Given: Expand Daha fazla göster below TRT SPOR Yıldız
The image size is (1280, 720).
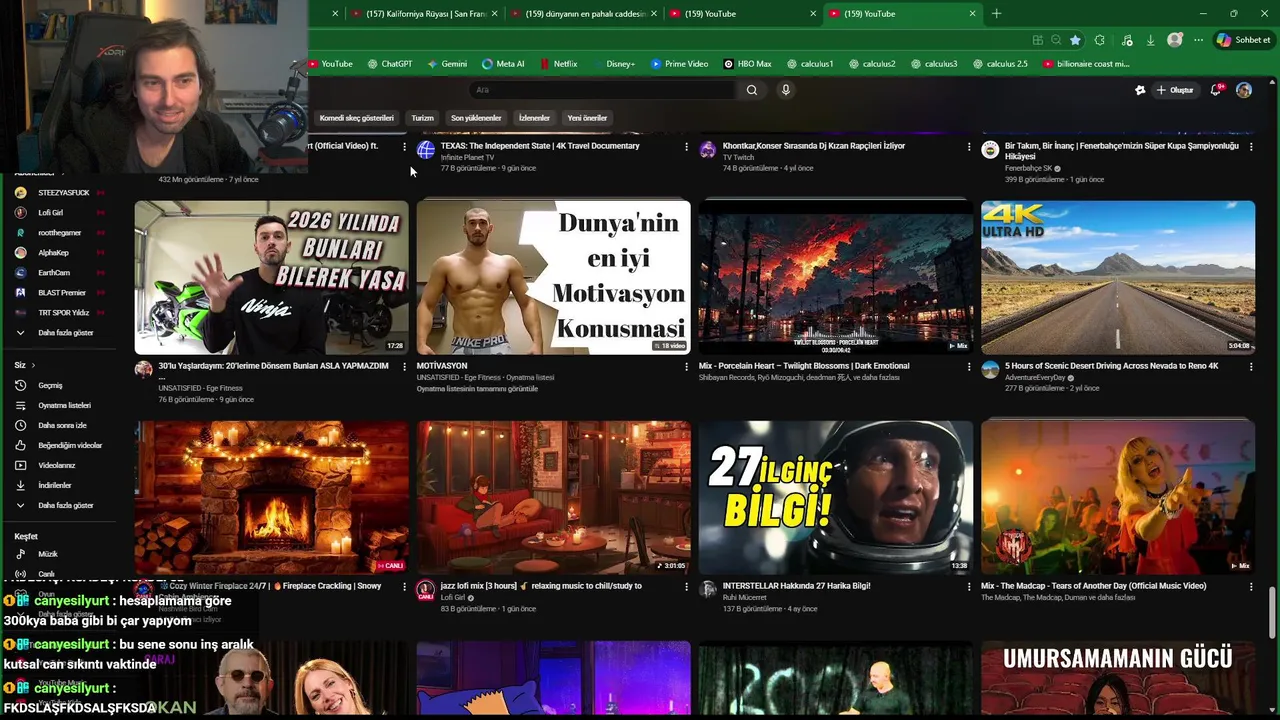Looking at the screenshot, I should [65, 333].
